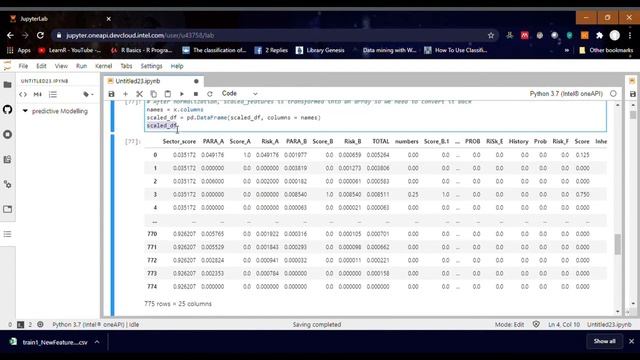The width and height of the screenshot is (640, 360).
Task: Close the downloads bar
Action: tap(631, 341)
